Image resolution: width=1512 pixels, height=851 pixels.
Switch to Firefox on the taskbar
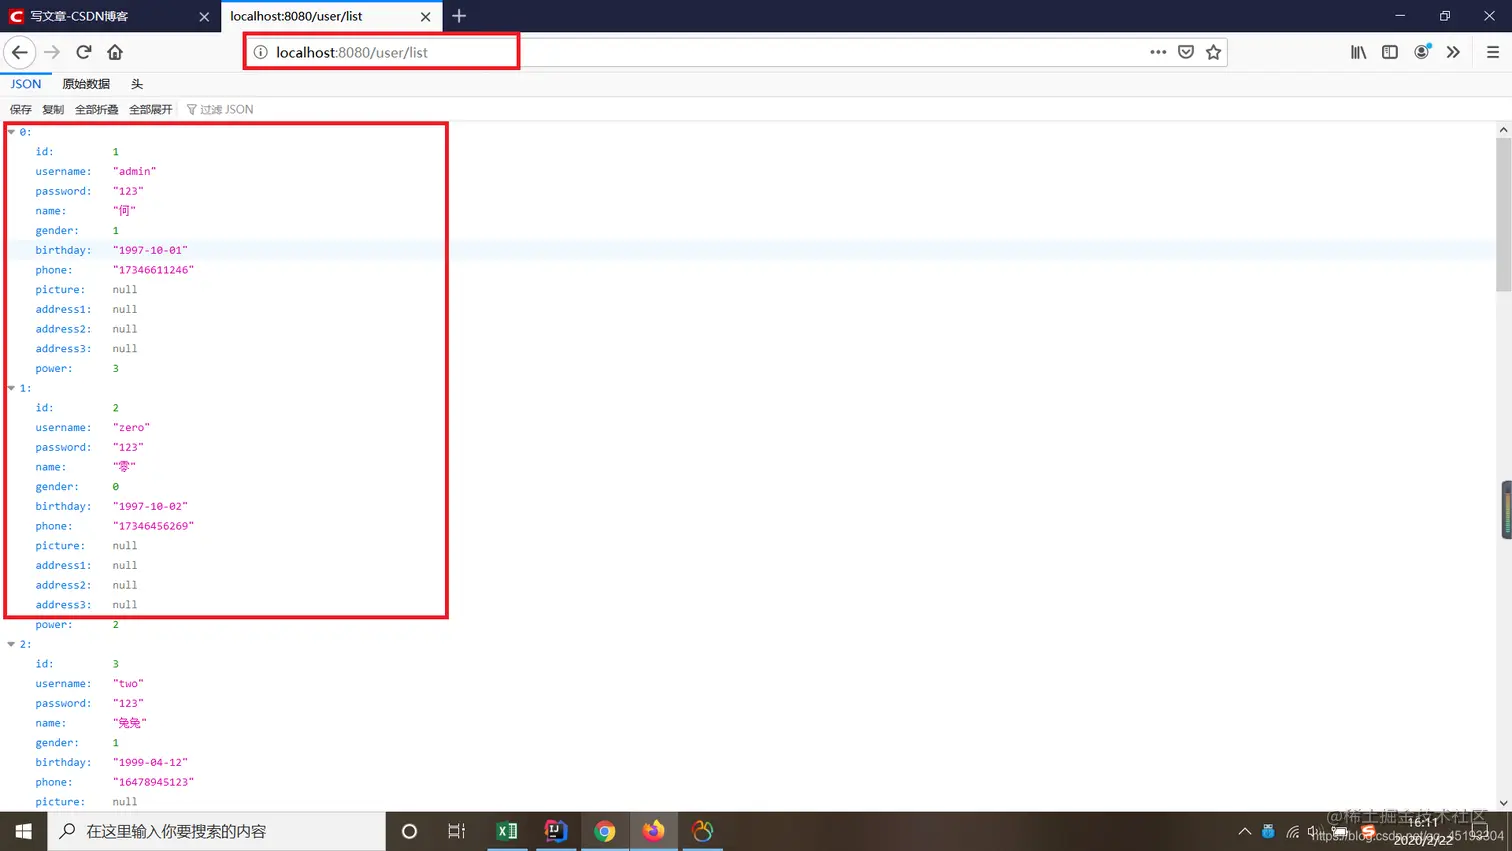[653, 831]
